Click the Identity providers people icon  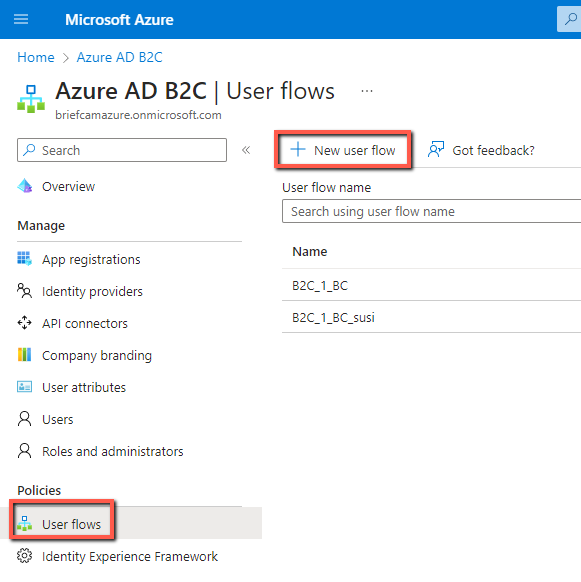point(25,291)
